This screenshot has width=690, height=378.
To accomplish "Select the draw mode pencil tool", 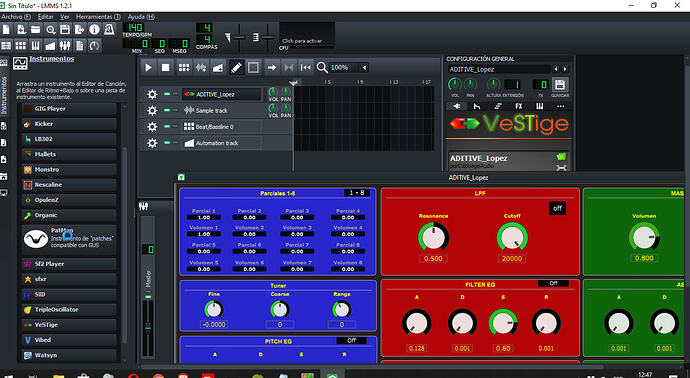I will (x=236, y=67).
